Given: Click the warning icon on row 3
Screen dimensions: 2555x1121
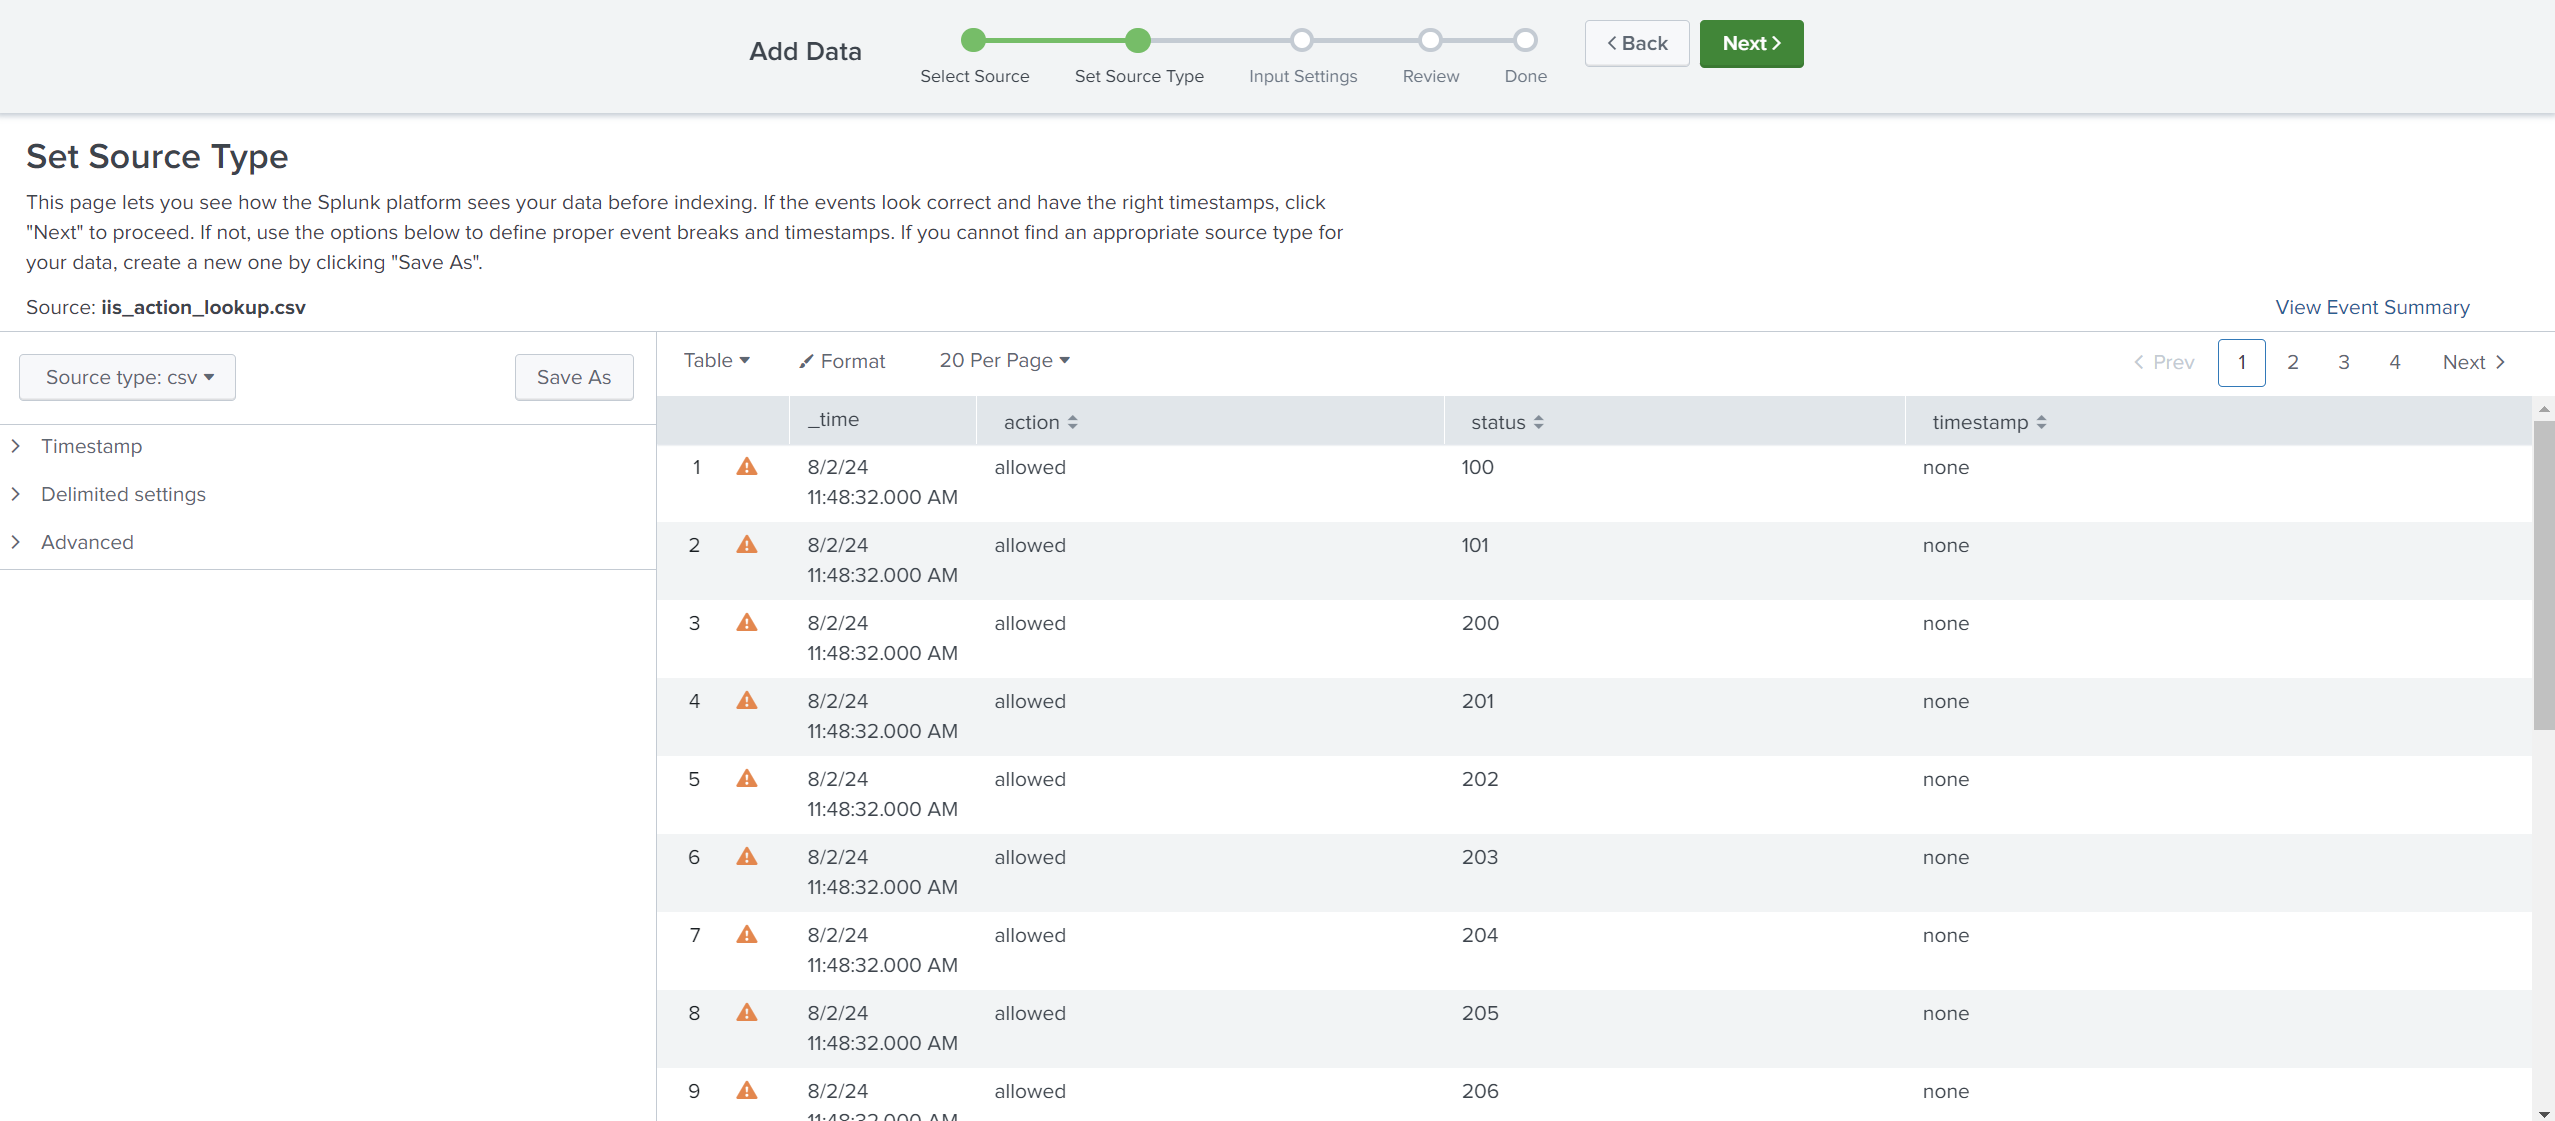Looking at the screenshot, I should [x=746, y=622].
